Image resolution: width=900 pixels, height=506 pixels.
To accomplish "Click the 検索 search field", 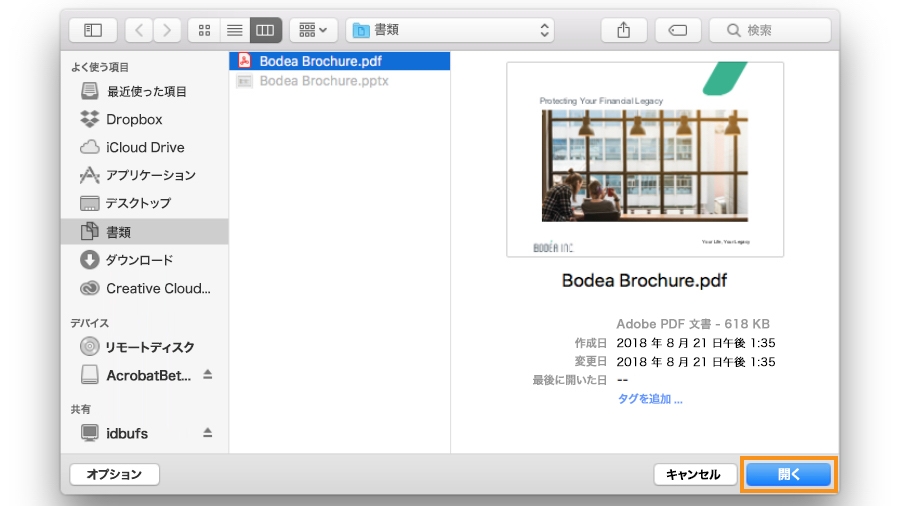I will point(770,30).
